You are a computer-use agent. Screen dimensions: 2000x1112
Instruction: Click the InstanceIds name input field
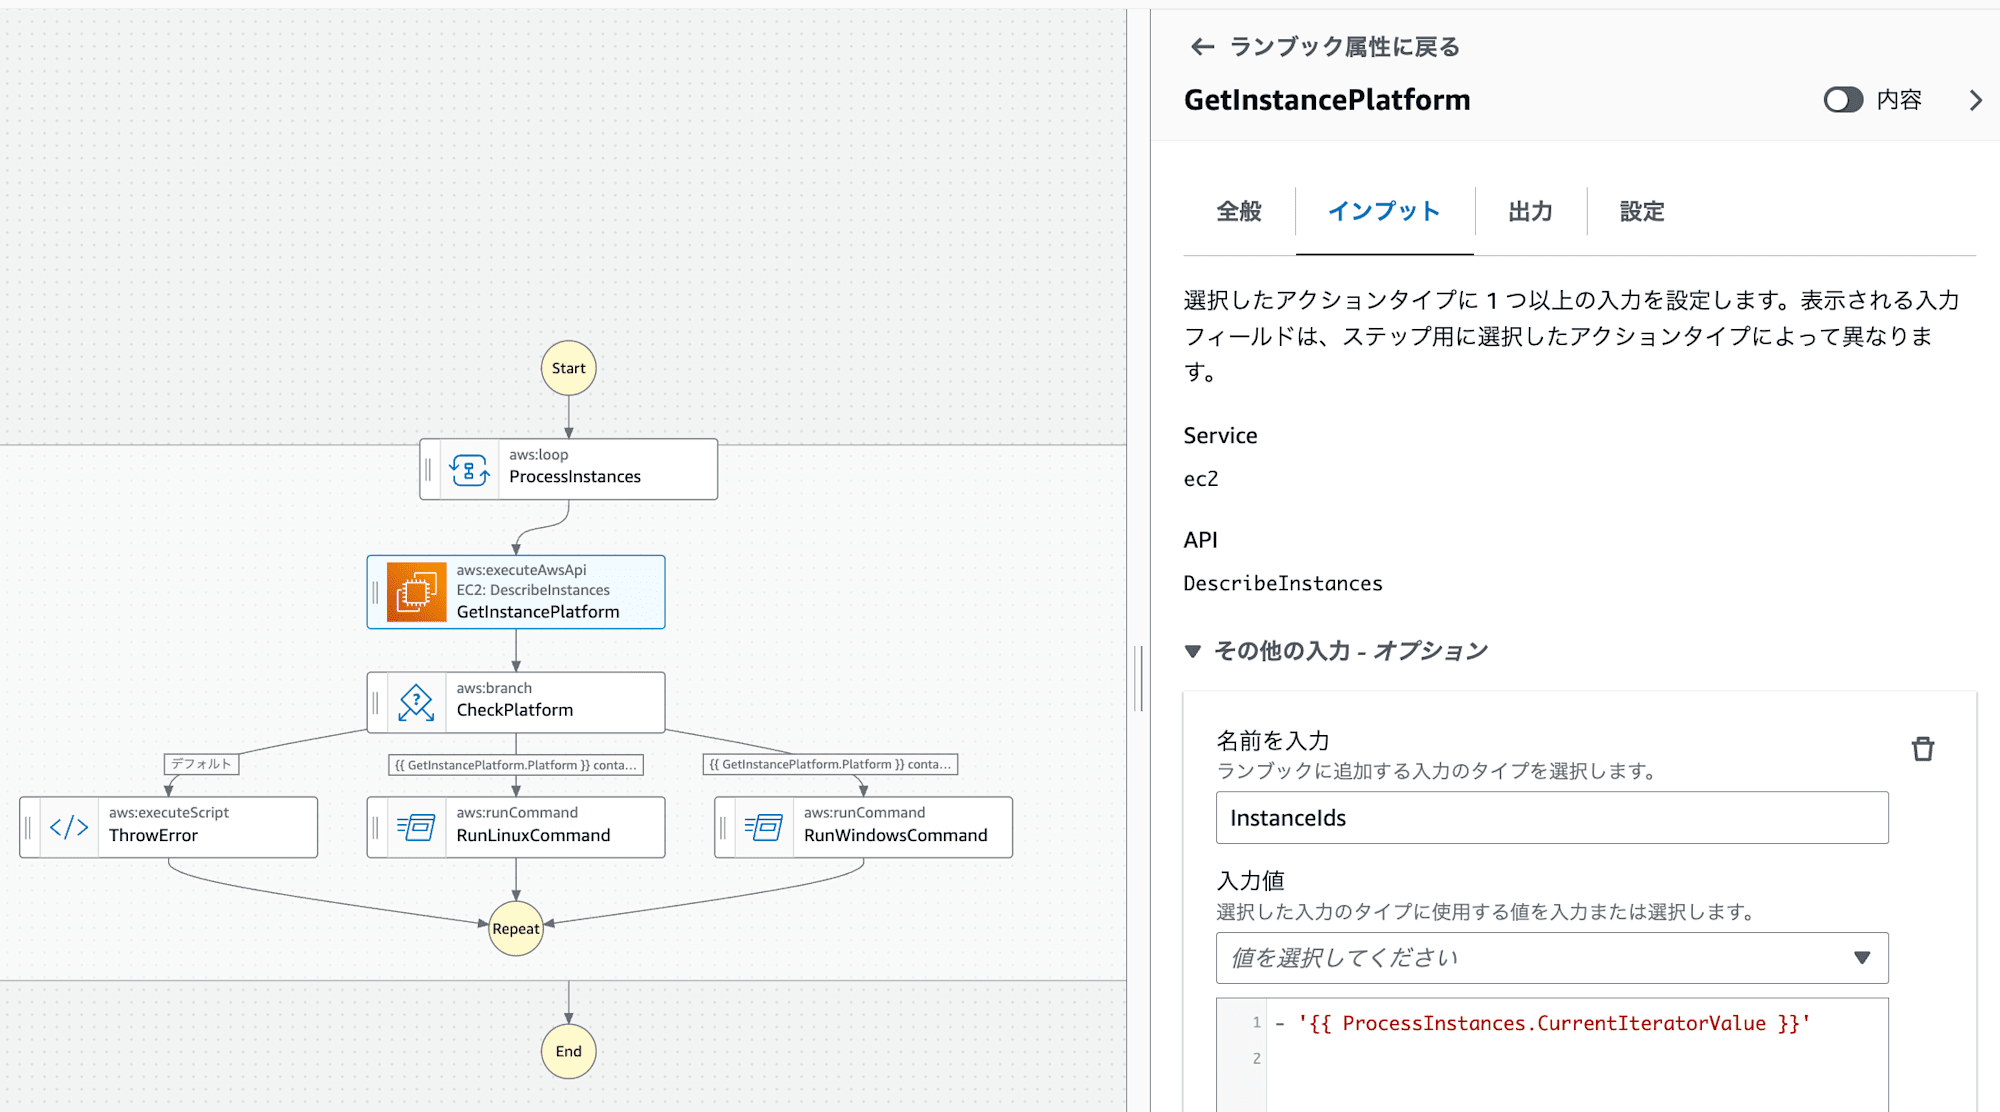click(1552, 818)
